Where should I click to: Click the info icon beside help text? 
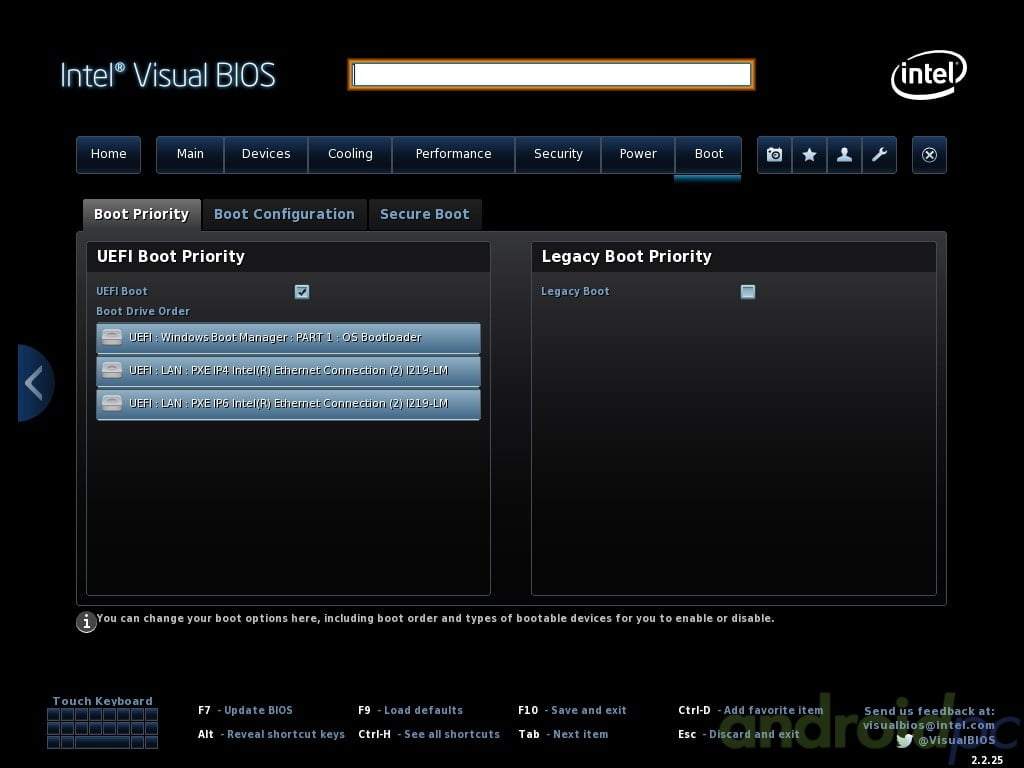[x=87, y=622]
